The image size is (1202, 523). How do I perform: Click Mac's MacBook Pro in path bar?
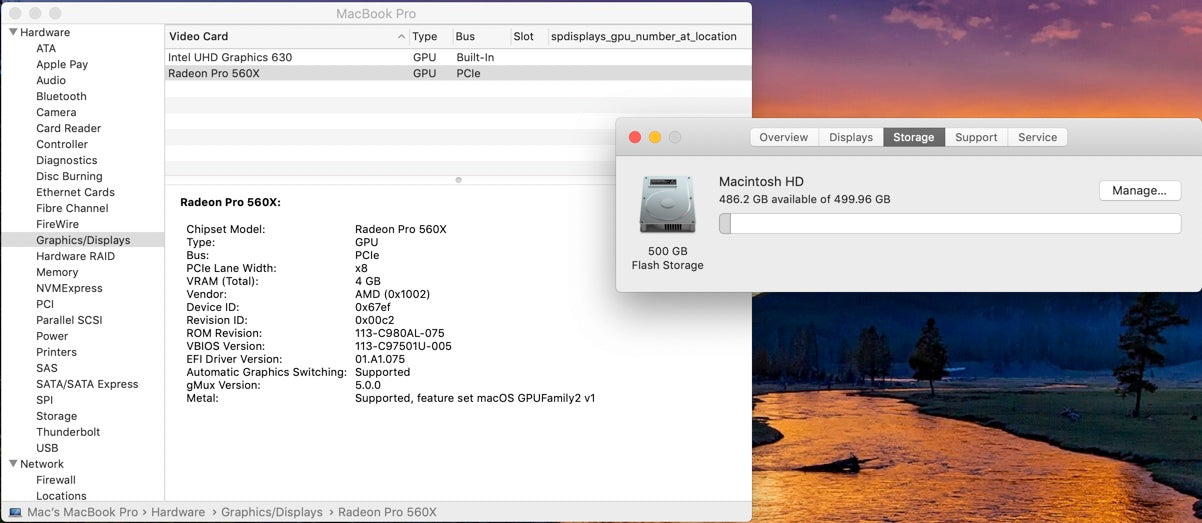(82, 512)
